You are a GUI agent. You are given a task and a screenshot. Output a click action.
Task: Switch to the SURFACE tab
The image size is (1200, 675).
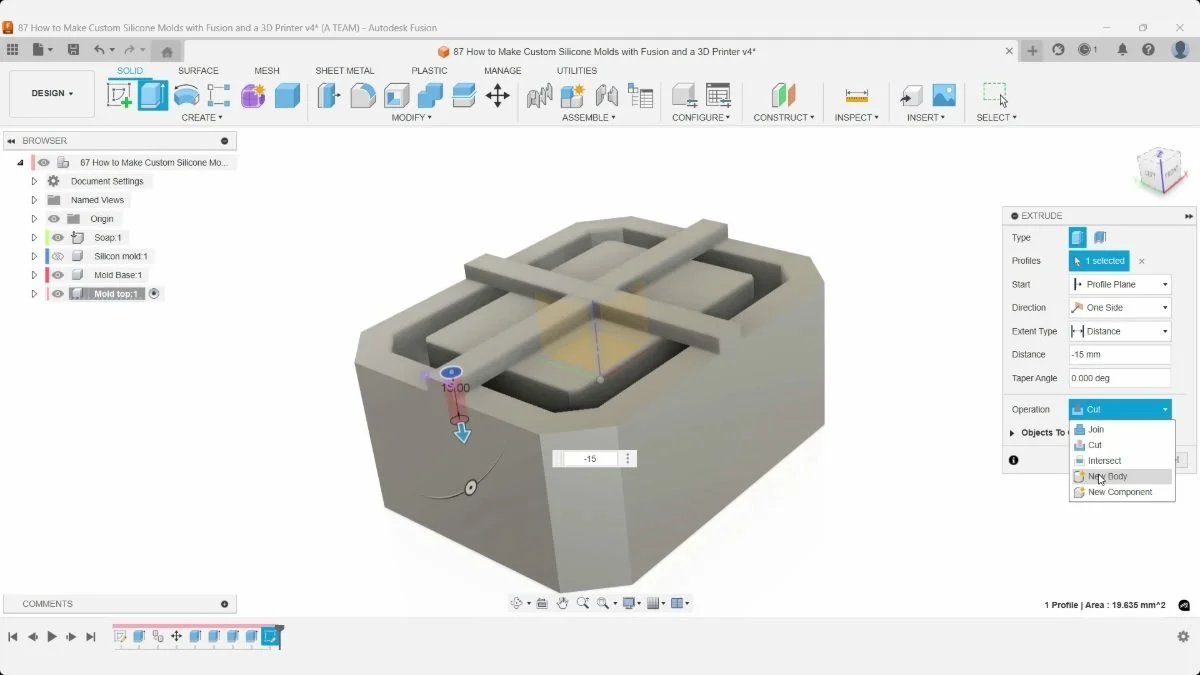click(x=198, y=71)
